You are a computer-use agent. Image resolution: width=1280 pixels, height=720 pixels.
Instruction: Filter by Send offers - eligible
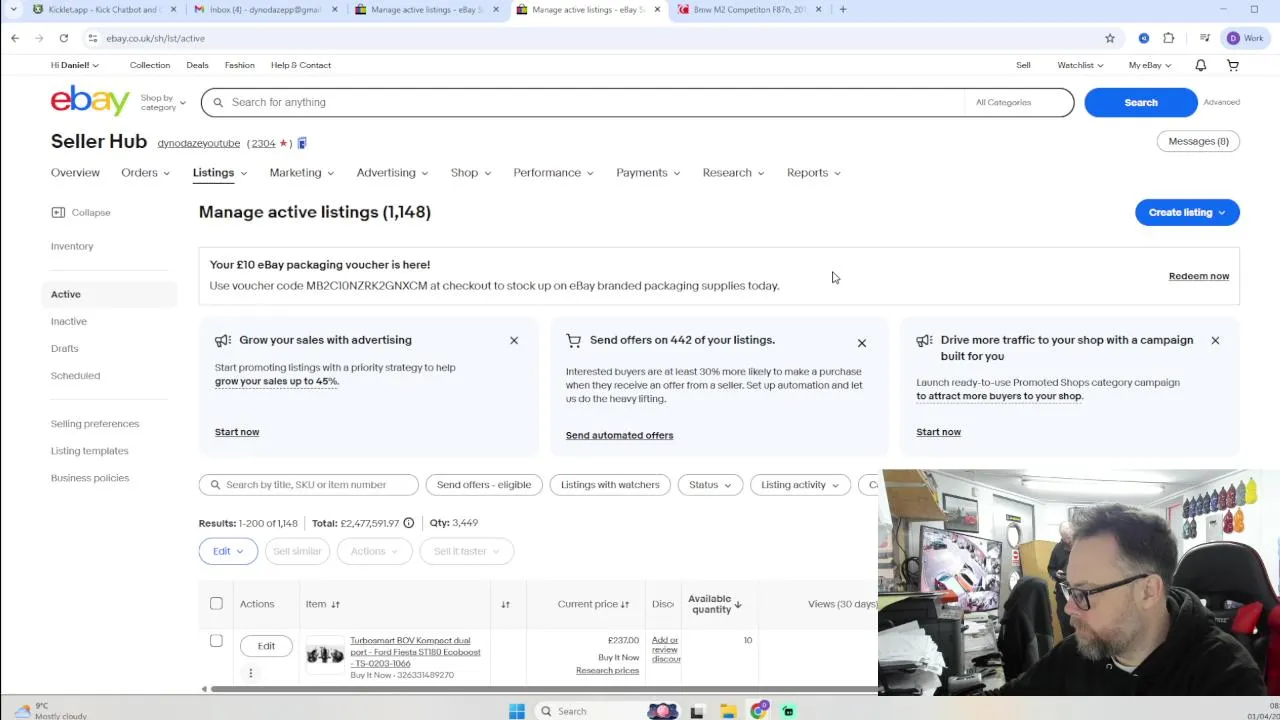[484, 485]
